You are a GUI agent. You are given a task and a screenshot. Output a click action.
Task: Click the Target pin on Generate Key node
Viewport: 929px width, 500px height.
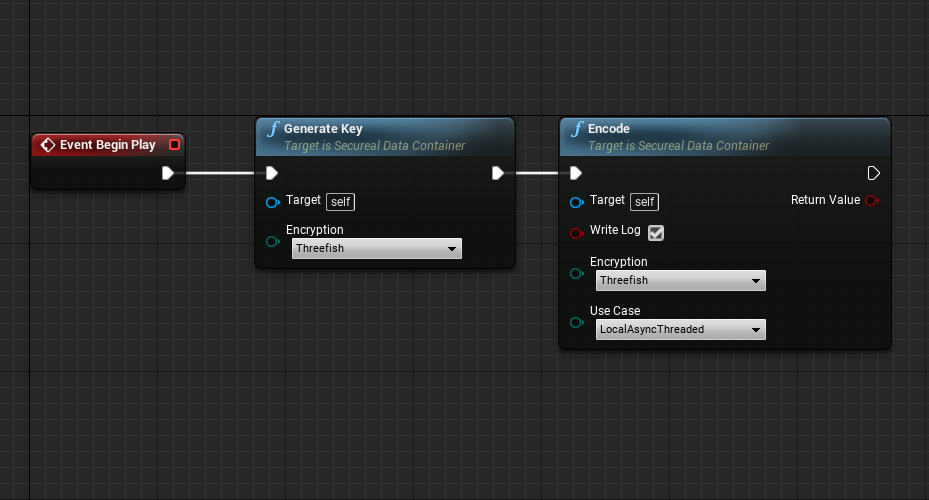272,202
